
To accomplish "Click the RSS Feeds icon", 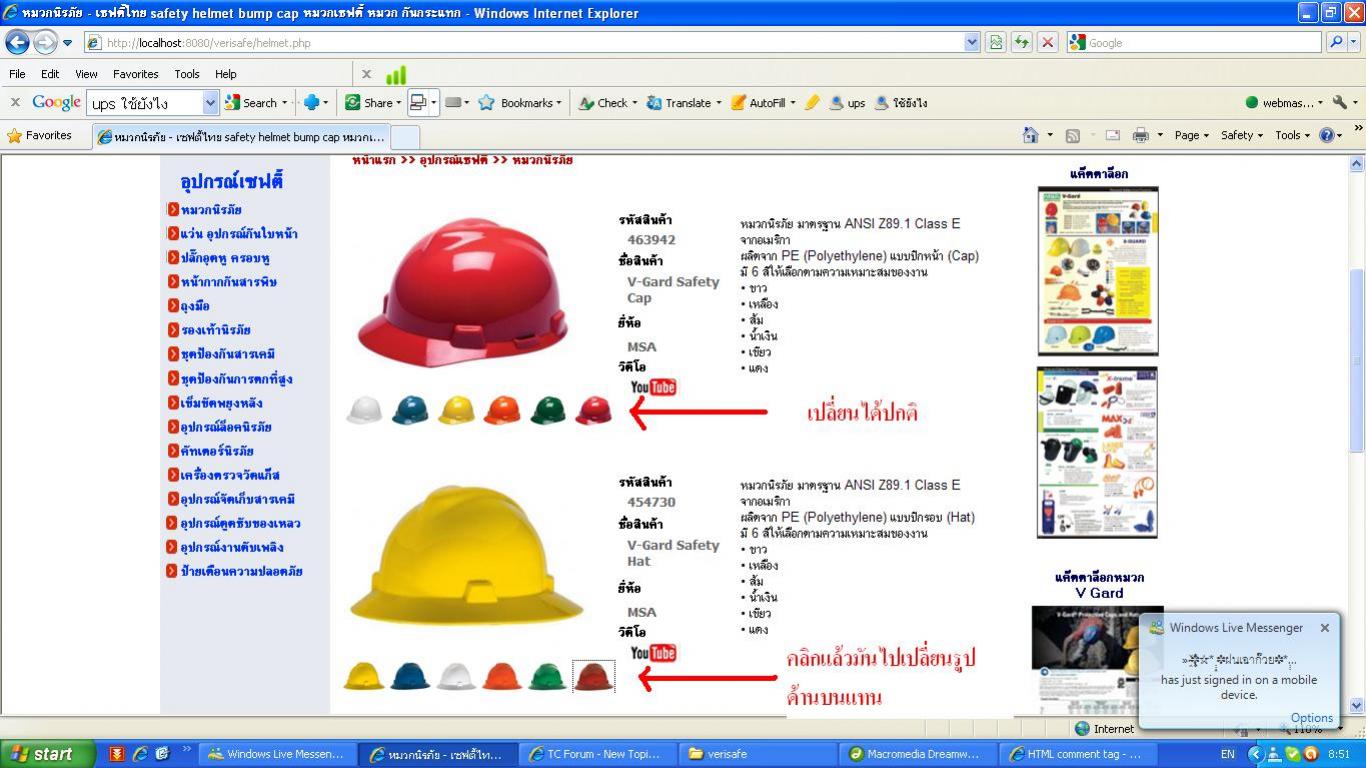I will pos(1073,135).
